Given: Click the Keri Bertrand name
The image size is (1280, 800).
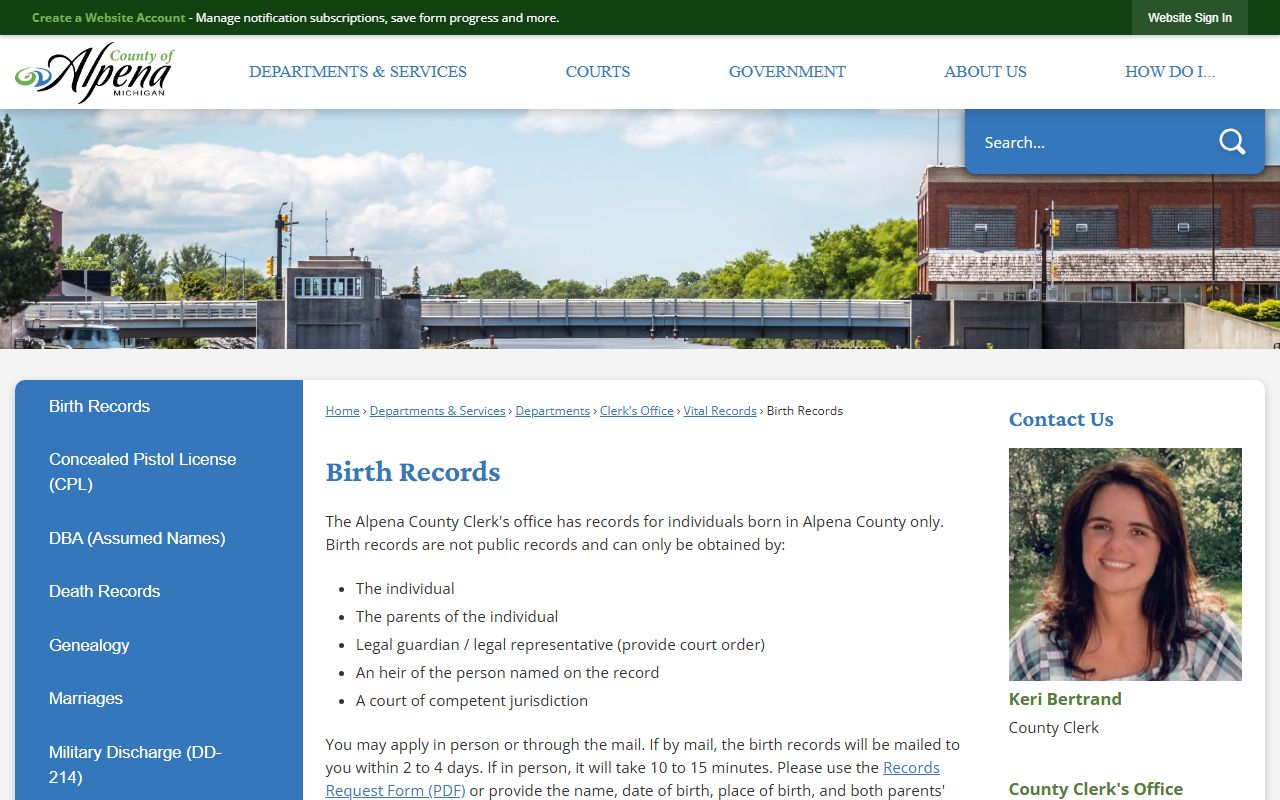Looking at the screenshot, I should pos(1065,699).
